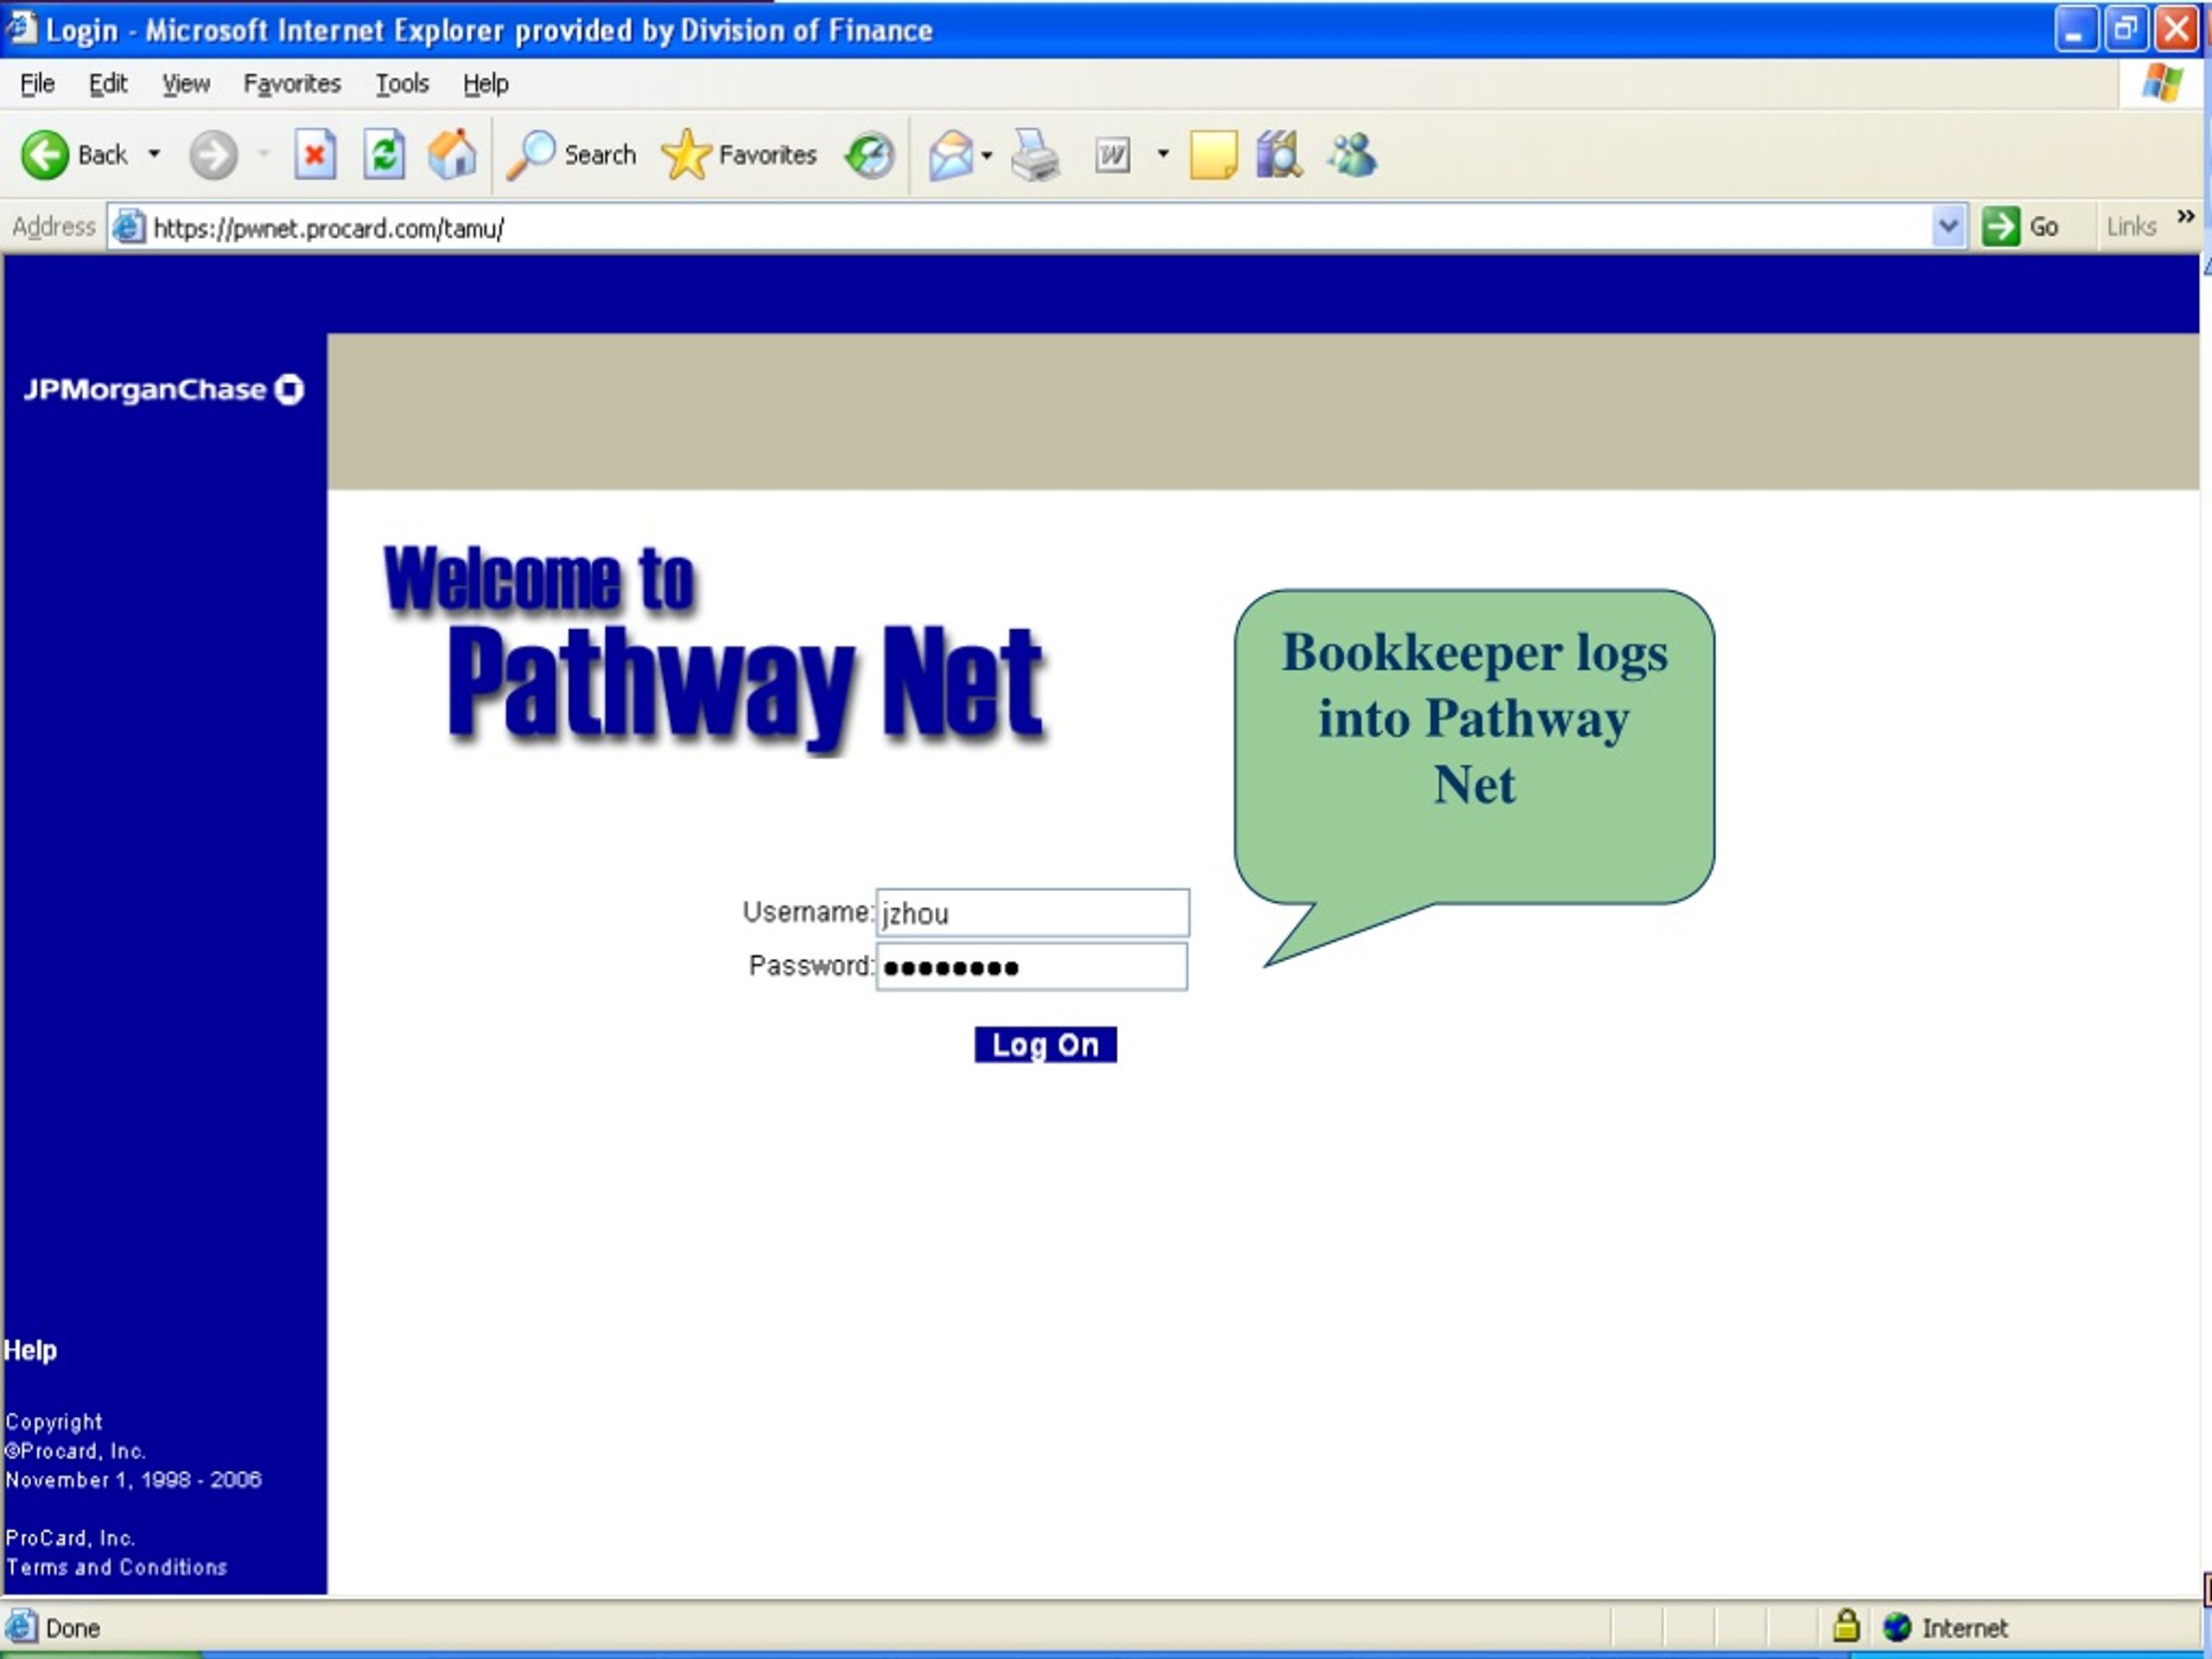Open the Favorites menu
The width and height of the screenshot is (2212, 1659).
click(x=292, y=84)
